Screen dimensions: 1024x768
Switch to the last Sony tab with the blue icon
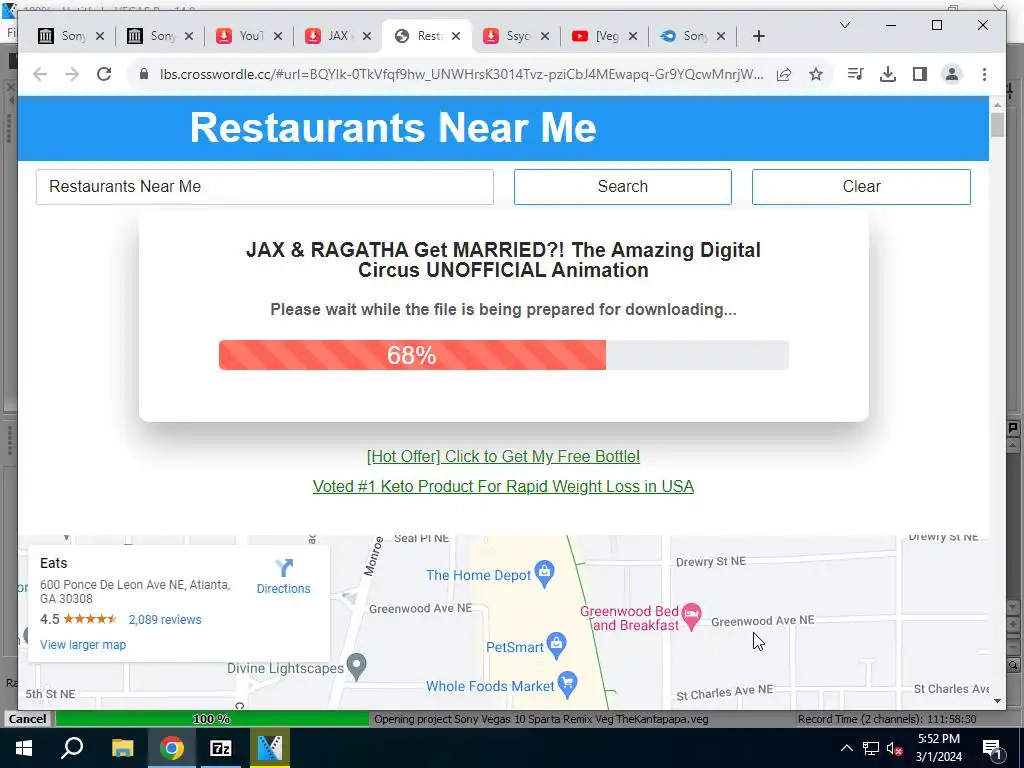click(684, 36)
